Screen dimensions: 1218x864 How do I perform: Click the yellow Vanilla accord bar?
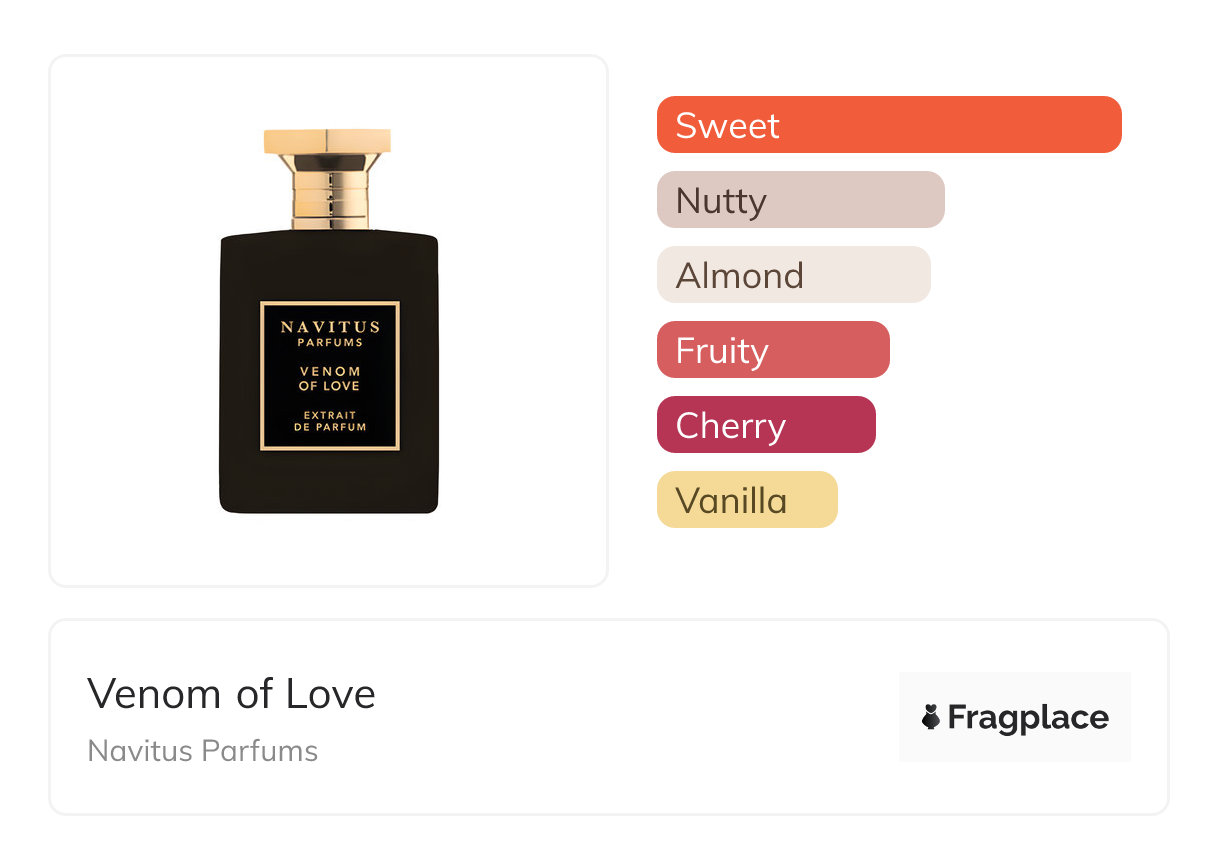coord(746,500)
